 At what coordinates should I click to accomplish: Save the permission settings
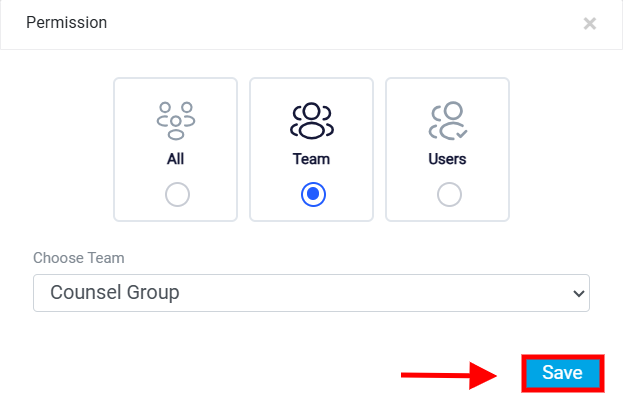tap(563, 373)
